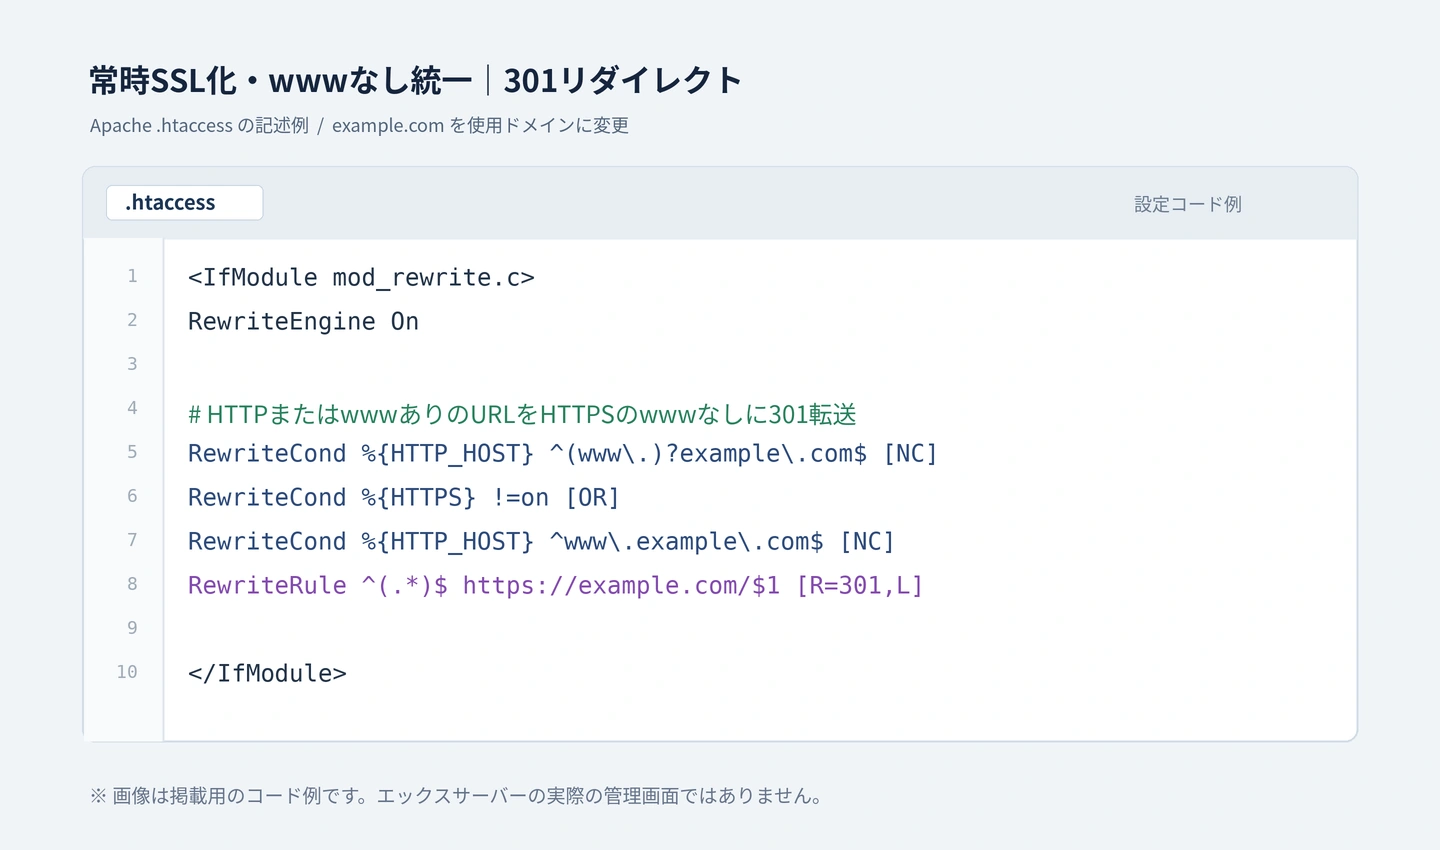Click line number 1 in the gutter

(132, 276)
